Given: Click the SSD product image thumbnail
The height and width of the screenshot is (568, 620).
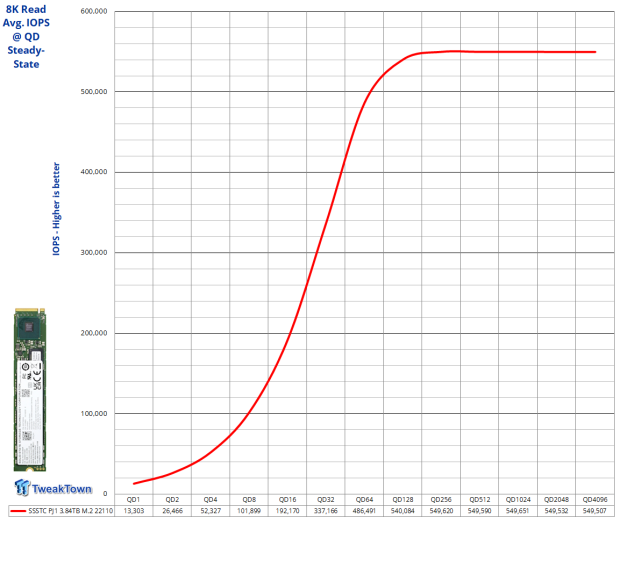Looking at the screenshot, I should 30,390.
